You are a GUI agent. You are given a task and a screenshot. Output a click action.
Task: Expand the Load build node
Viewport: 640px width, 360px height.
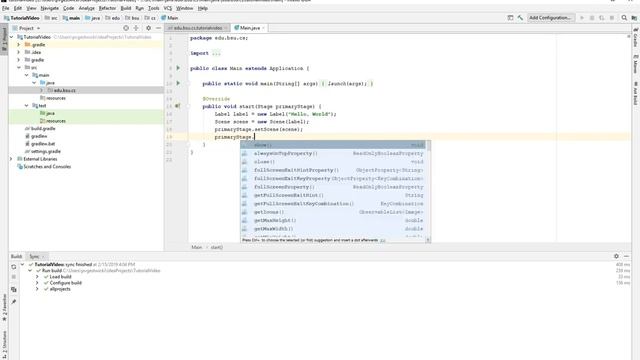tap(37, 277)
